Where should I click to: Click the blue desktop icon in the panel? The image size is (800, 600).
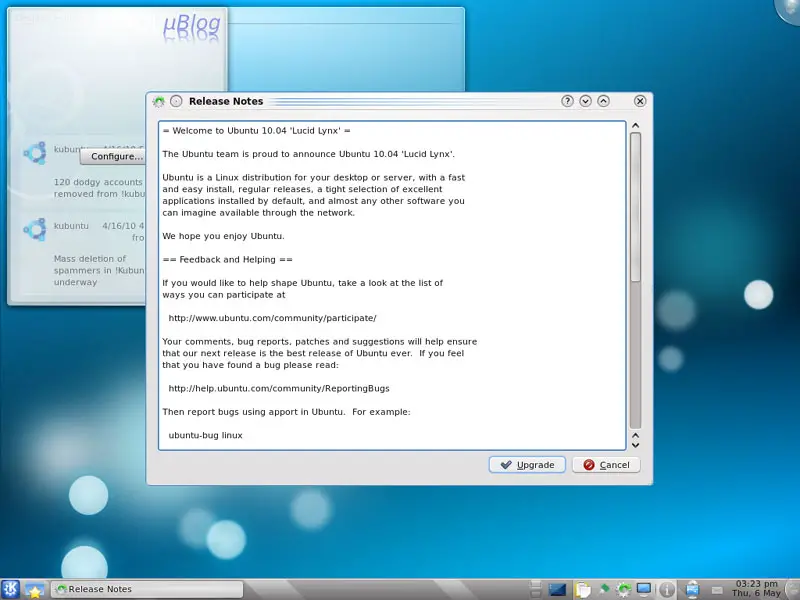click(558, 590)
